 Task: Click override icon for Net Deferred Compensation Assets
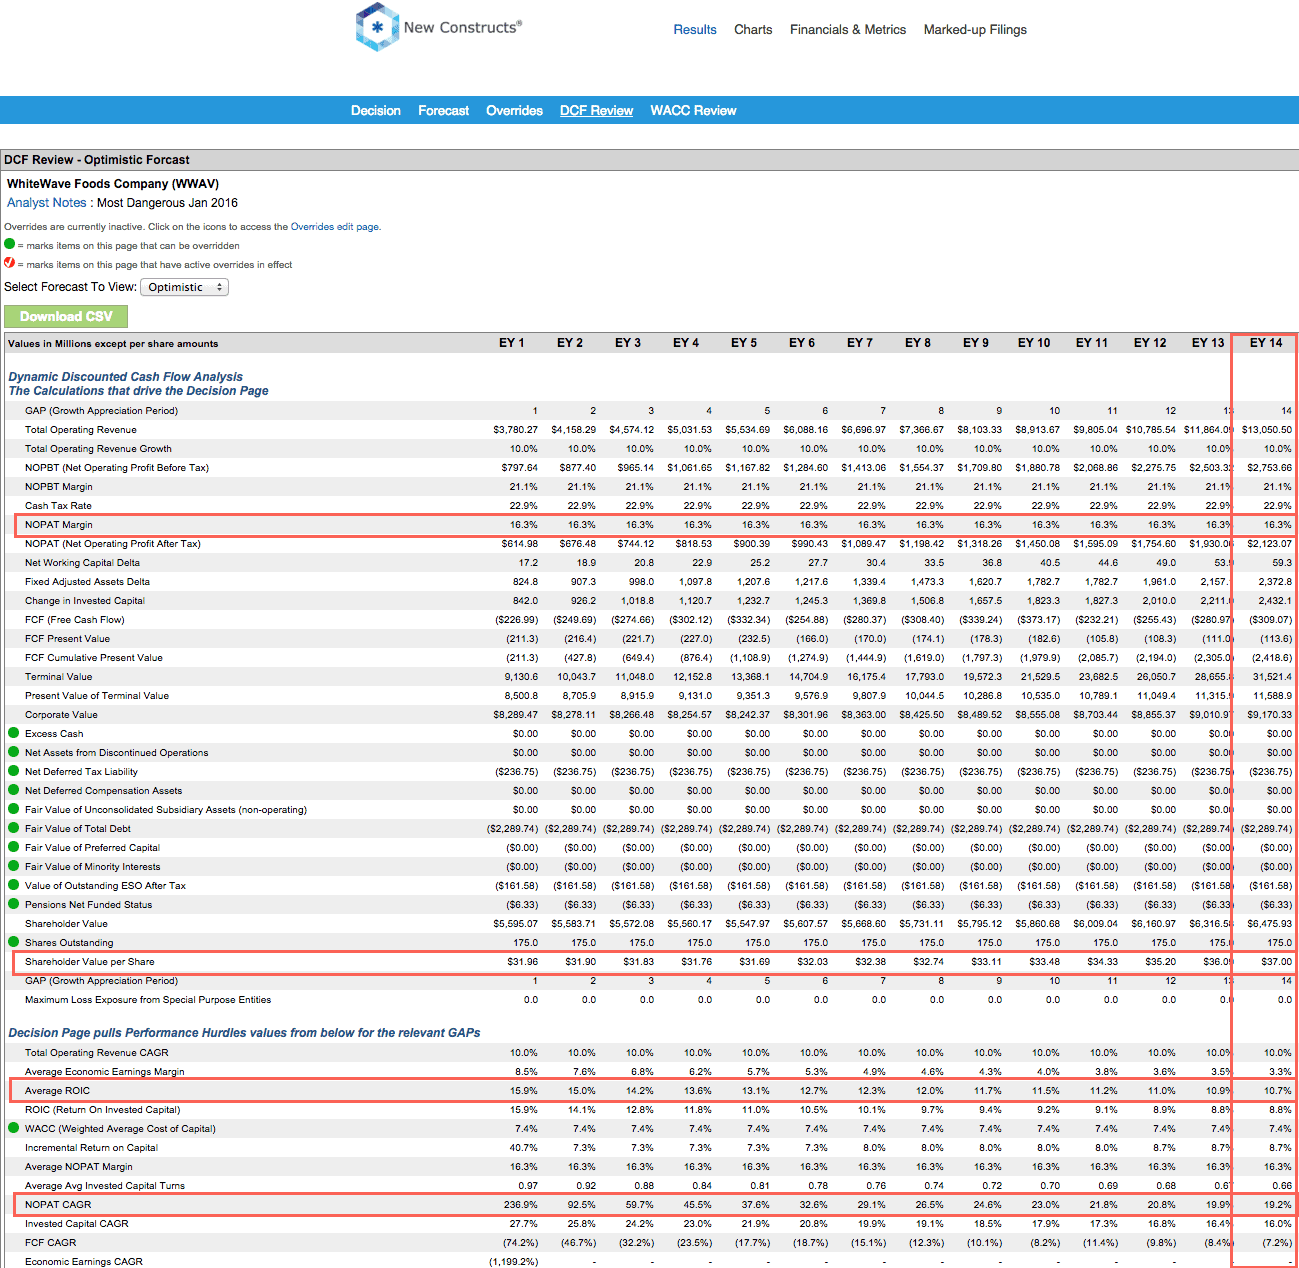[14, 790]
